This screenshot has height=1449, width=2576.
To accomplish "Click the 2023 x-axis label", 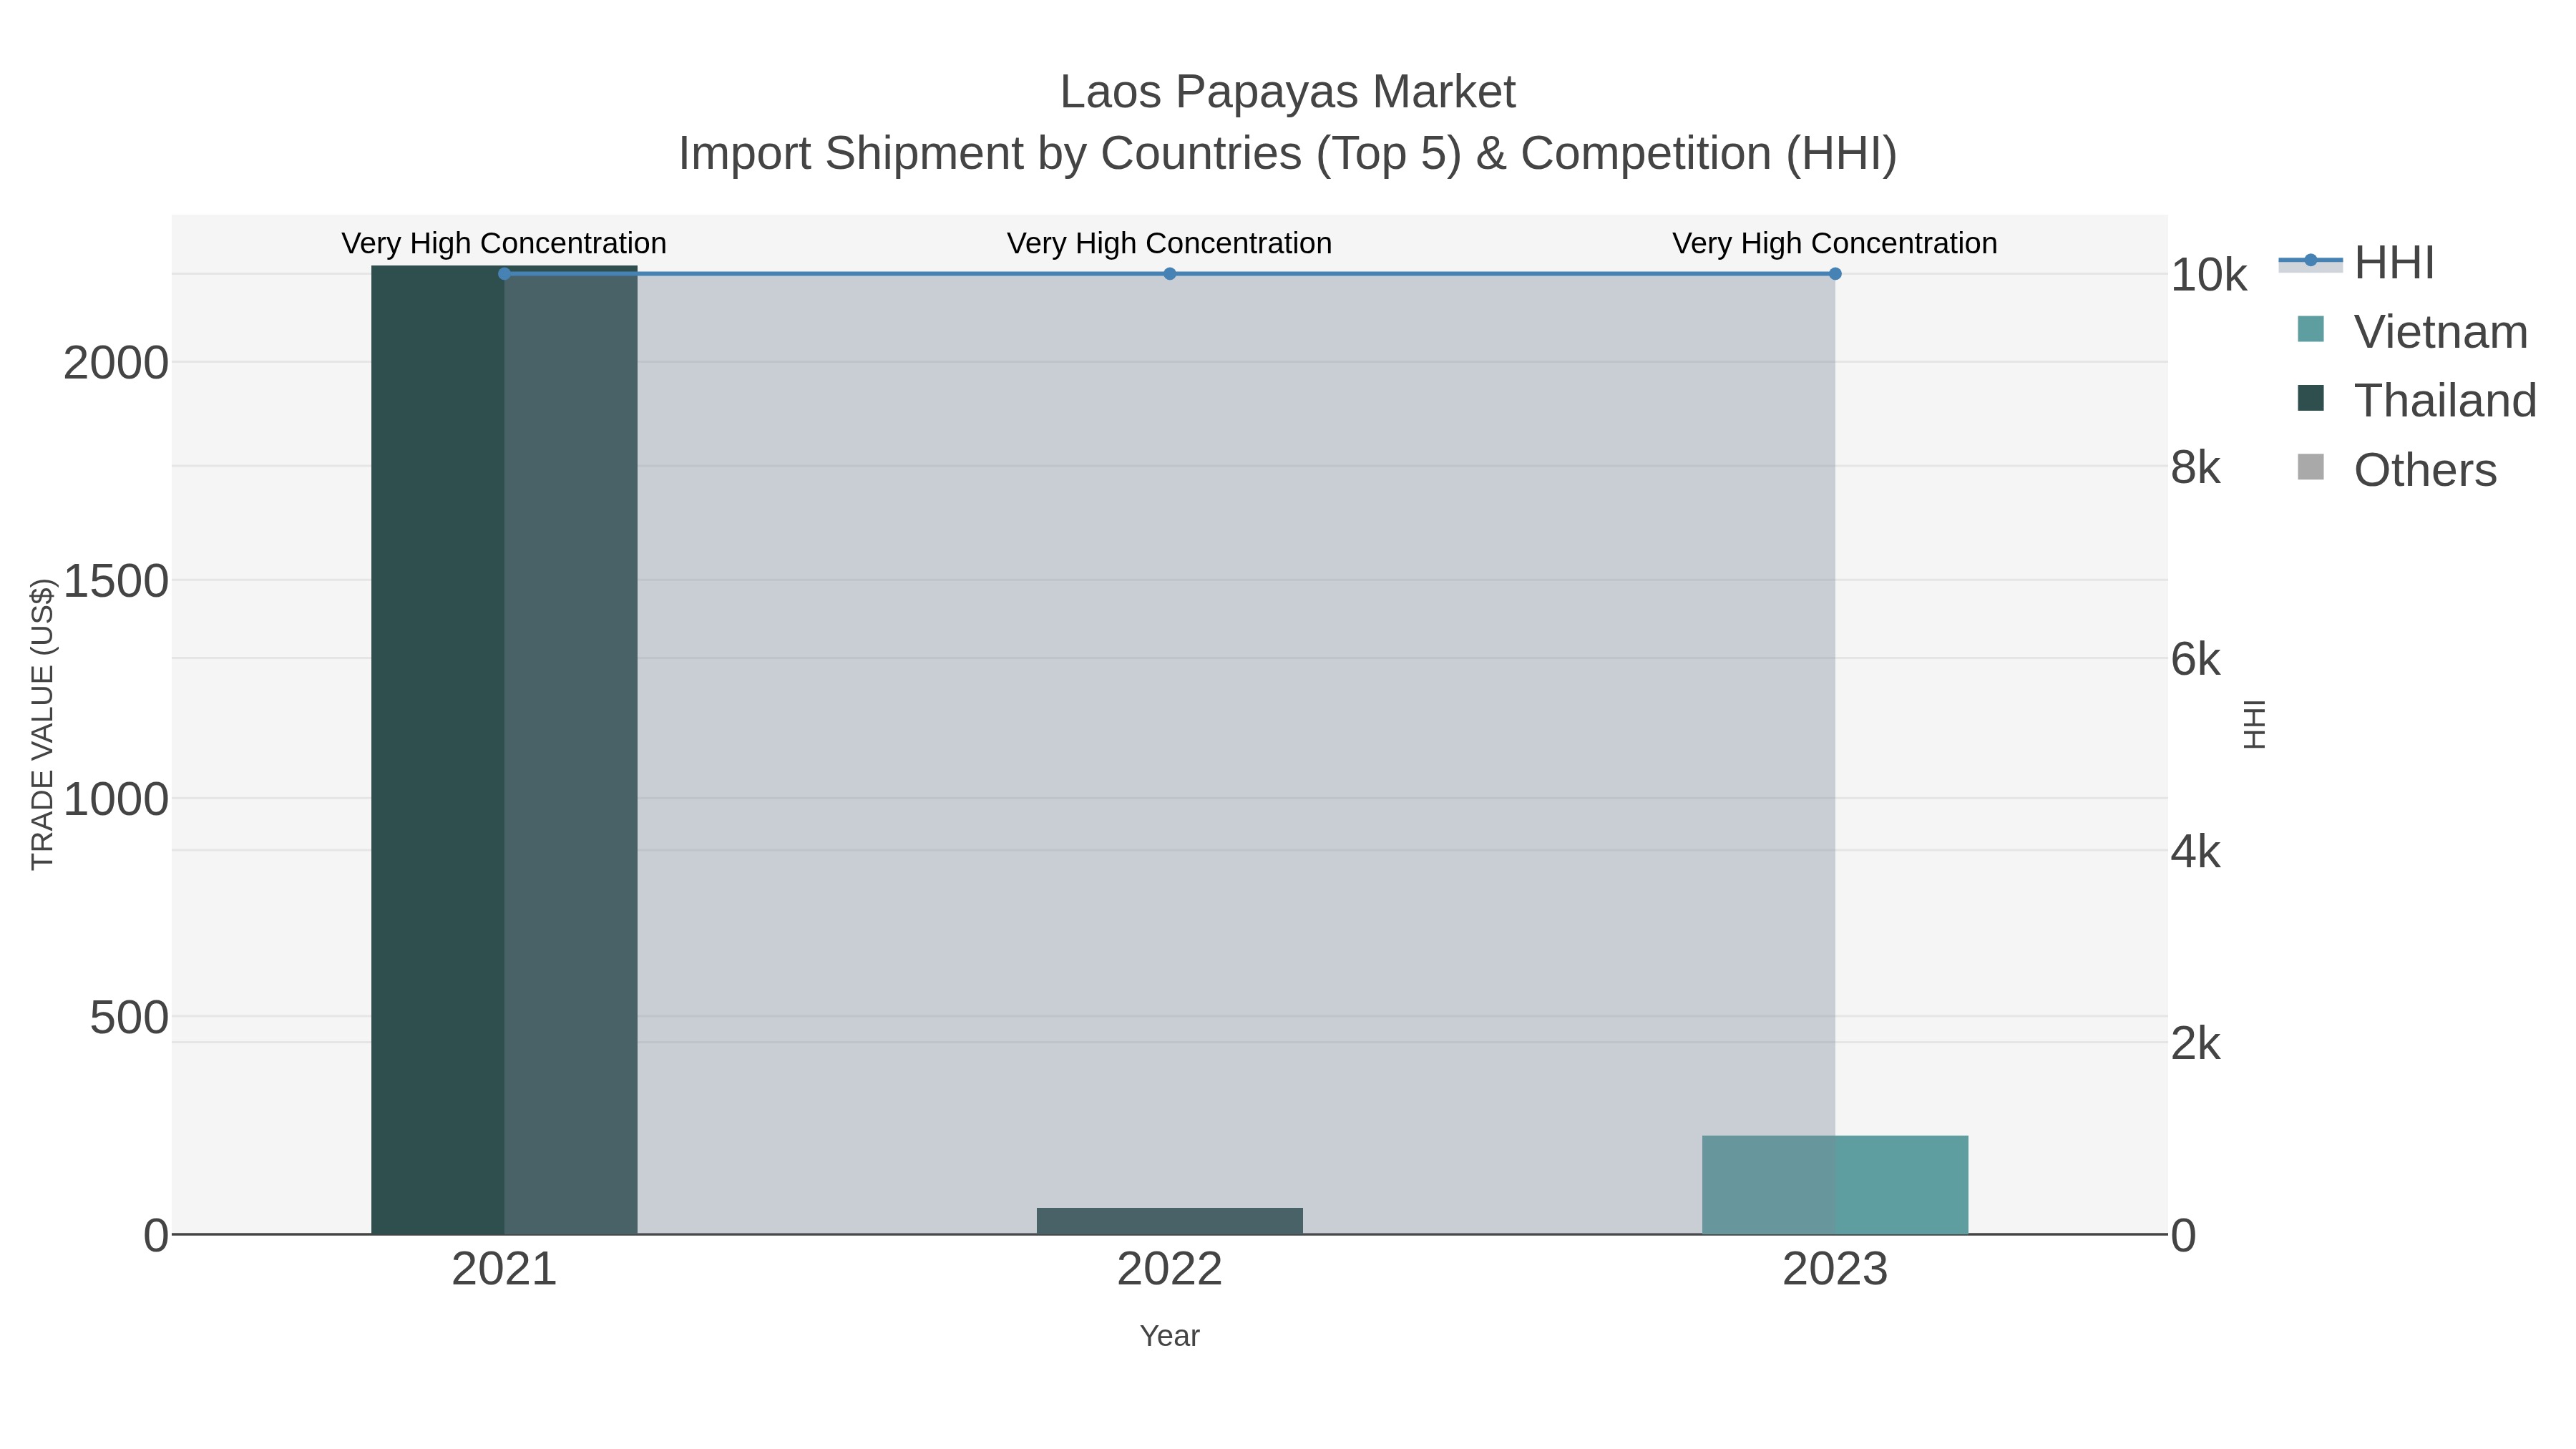I will (1835, 1270).
